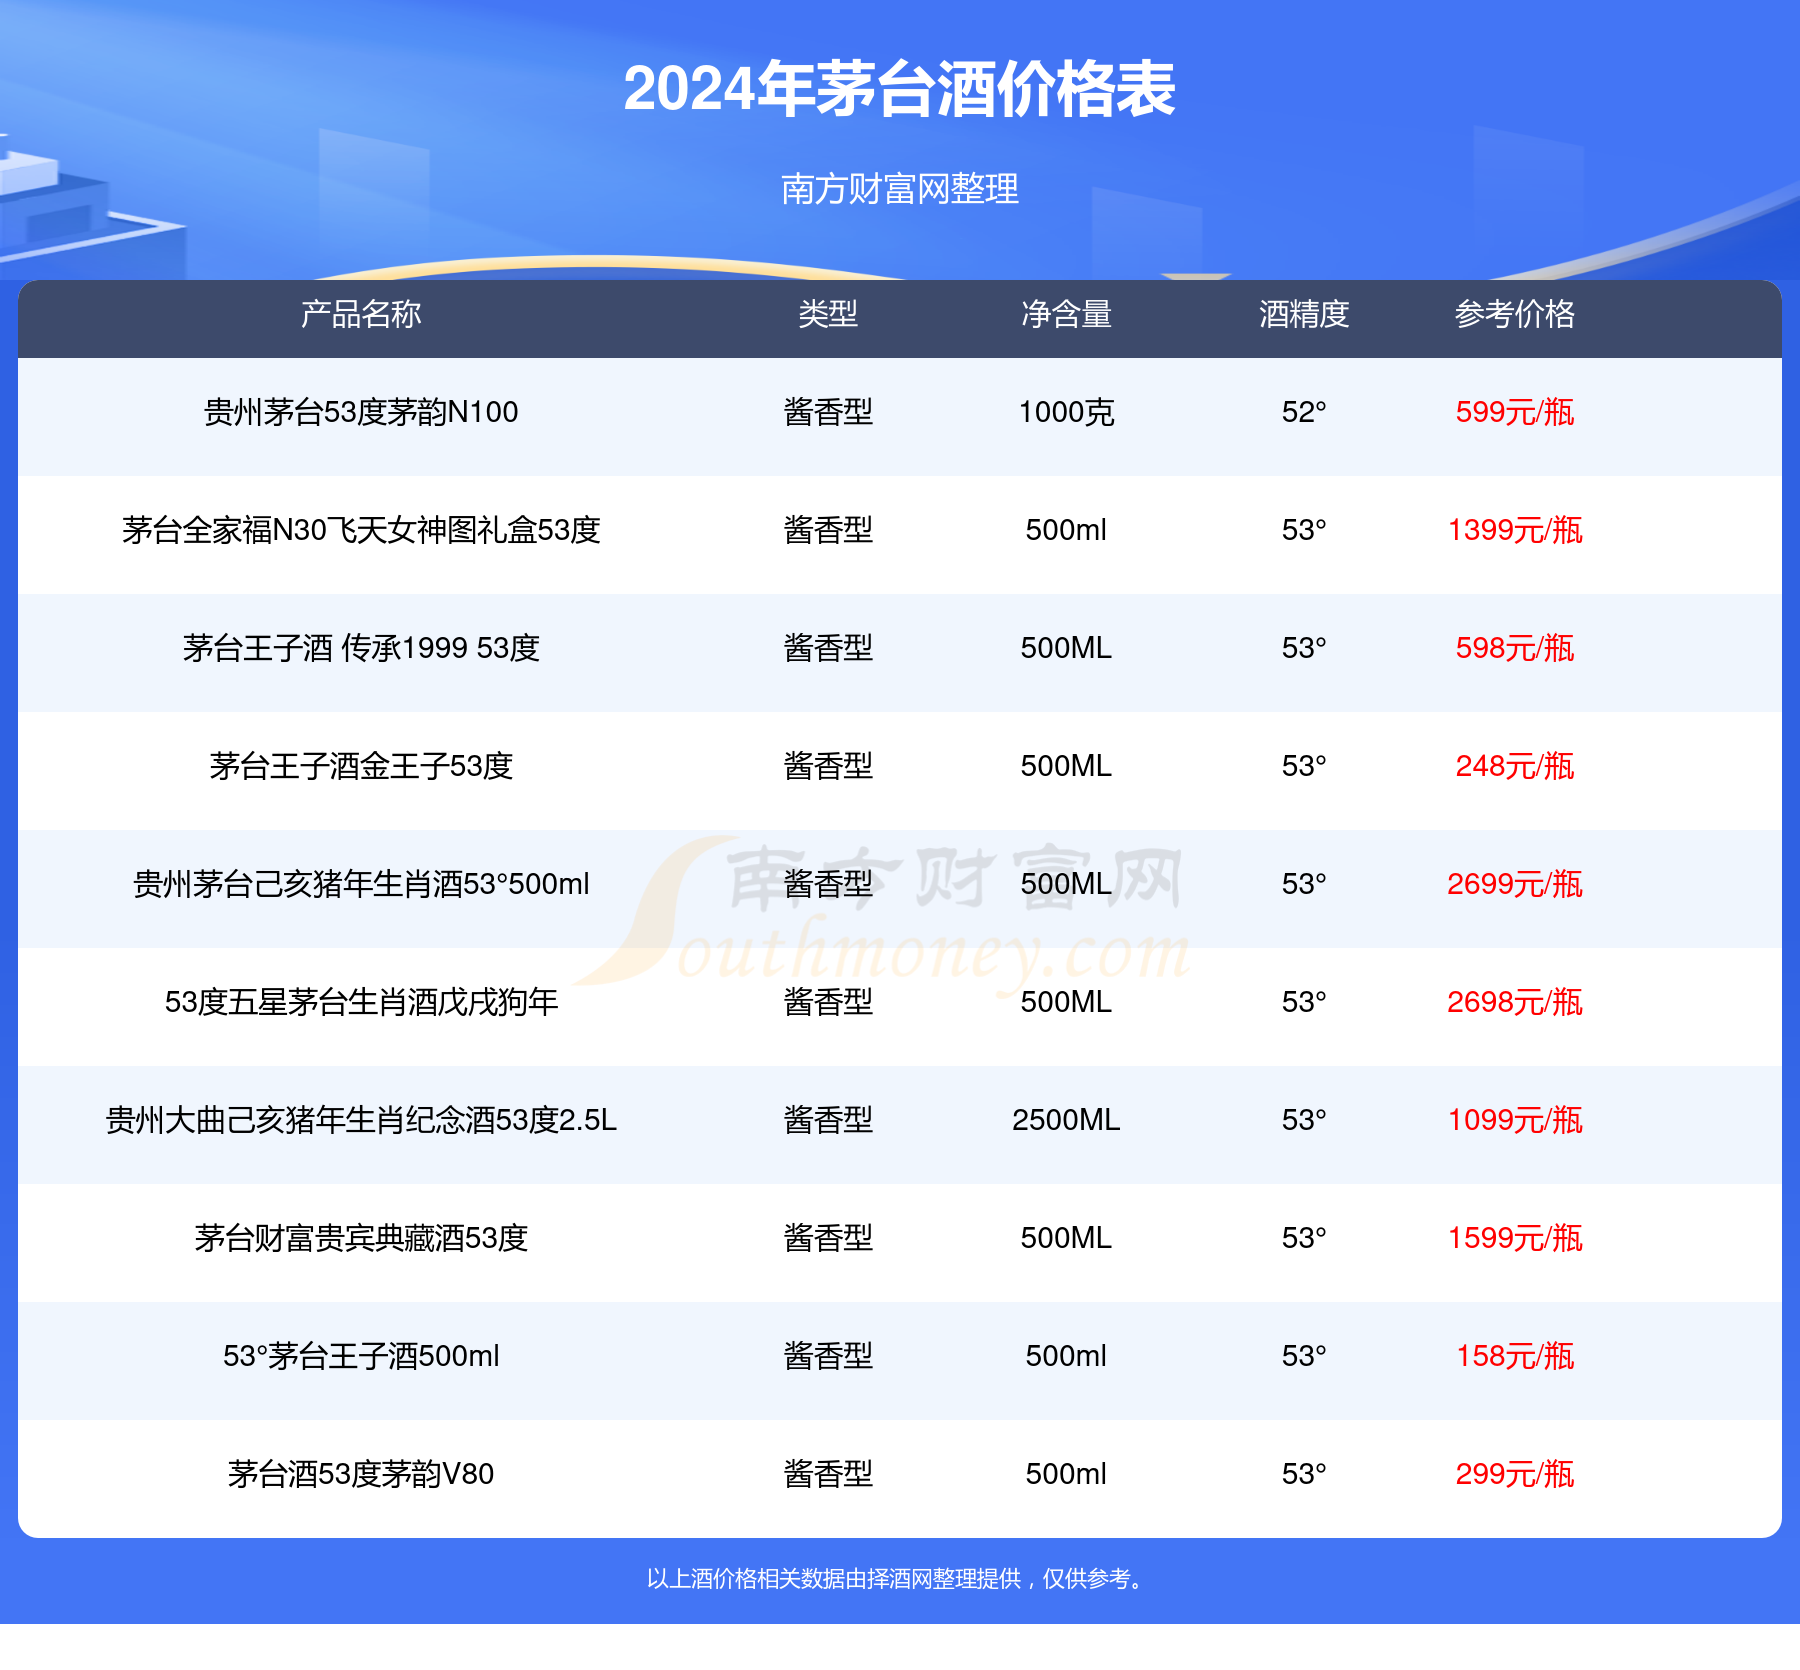This screenshot has height=1670, width=1800.
Task: Click the 类型 column header
Action: pos(828,314)
